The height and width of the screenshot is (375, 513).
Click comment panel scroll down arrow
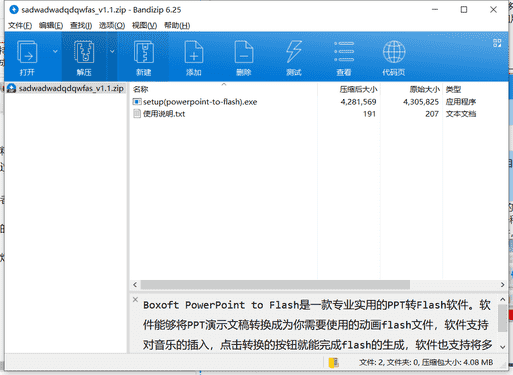[x=502, y=347]
